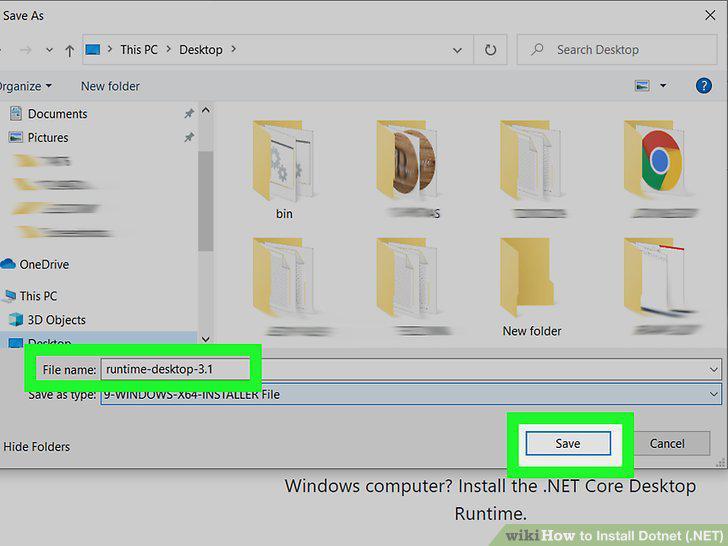
Task: Select Documents in the navigation pane
Action: pyautogui.click(x=58, y=114)
